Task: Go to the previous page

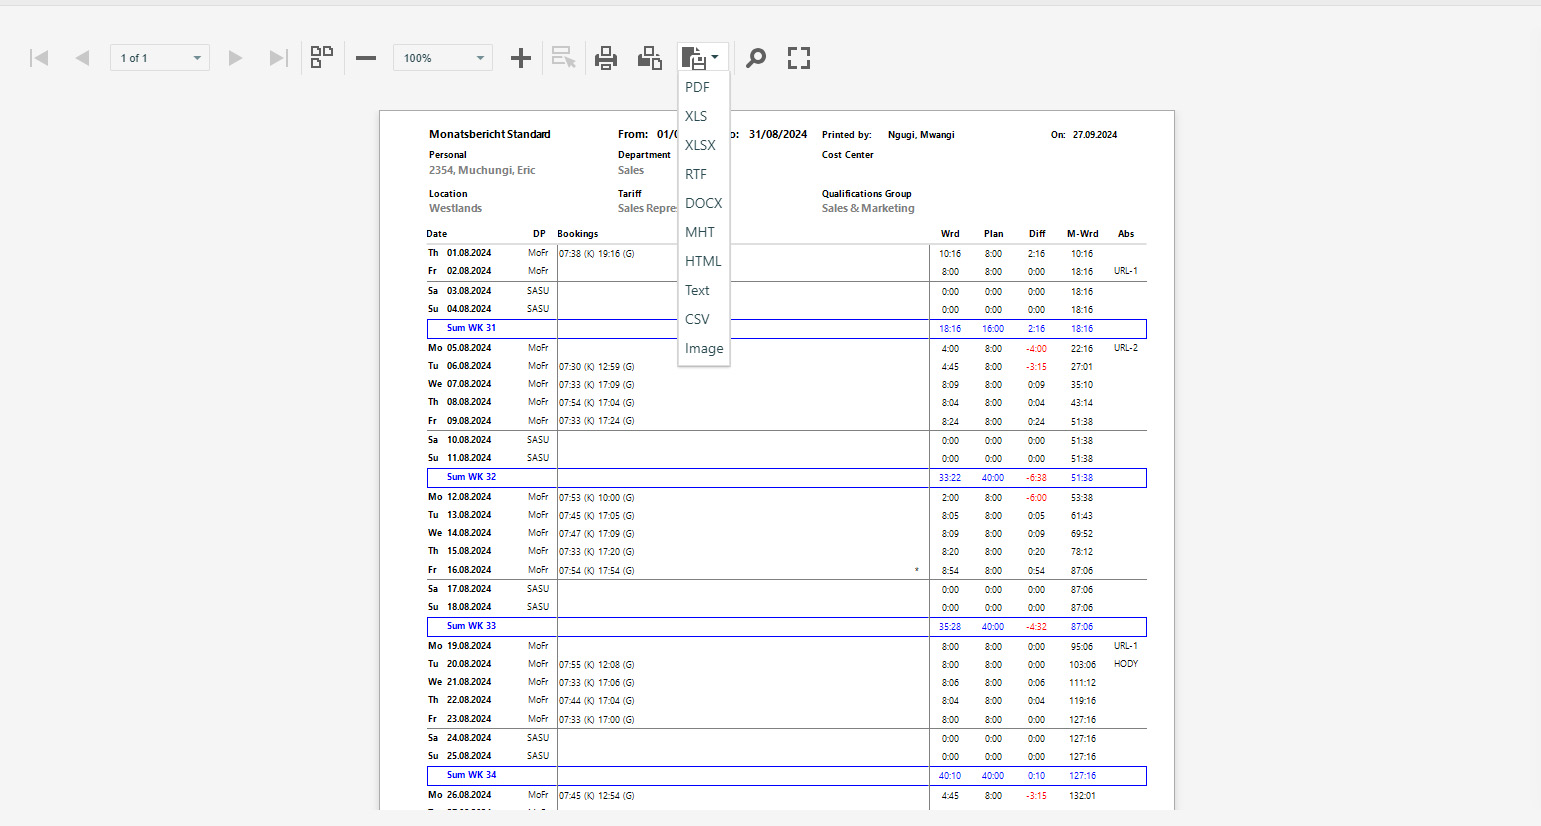Action: tap(82, 58)
